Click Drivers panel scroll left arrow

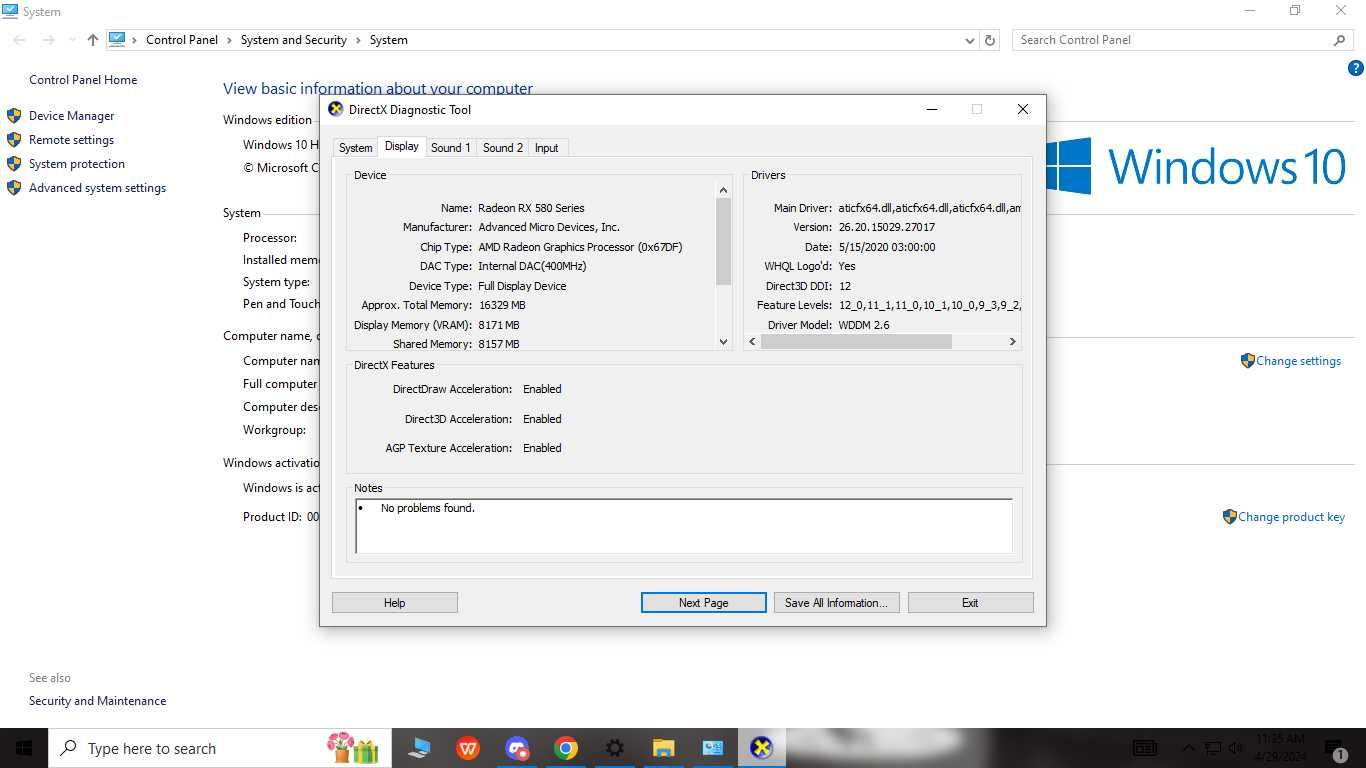753,342
